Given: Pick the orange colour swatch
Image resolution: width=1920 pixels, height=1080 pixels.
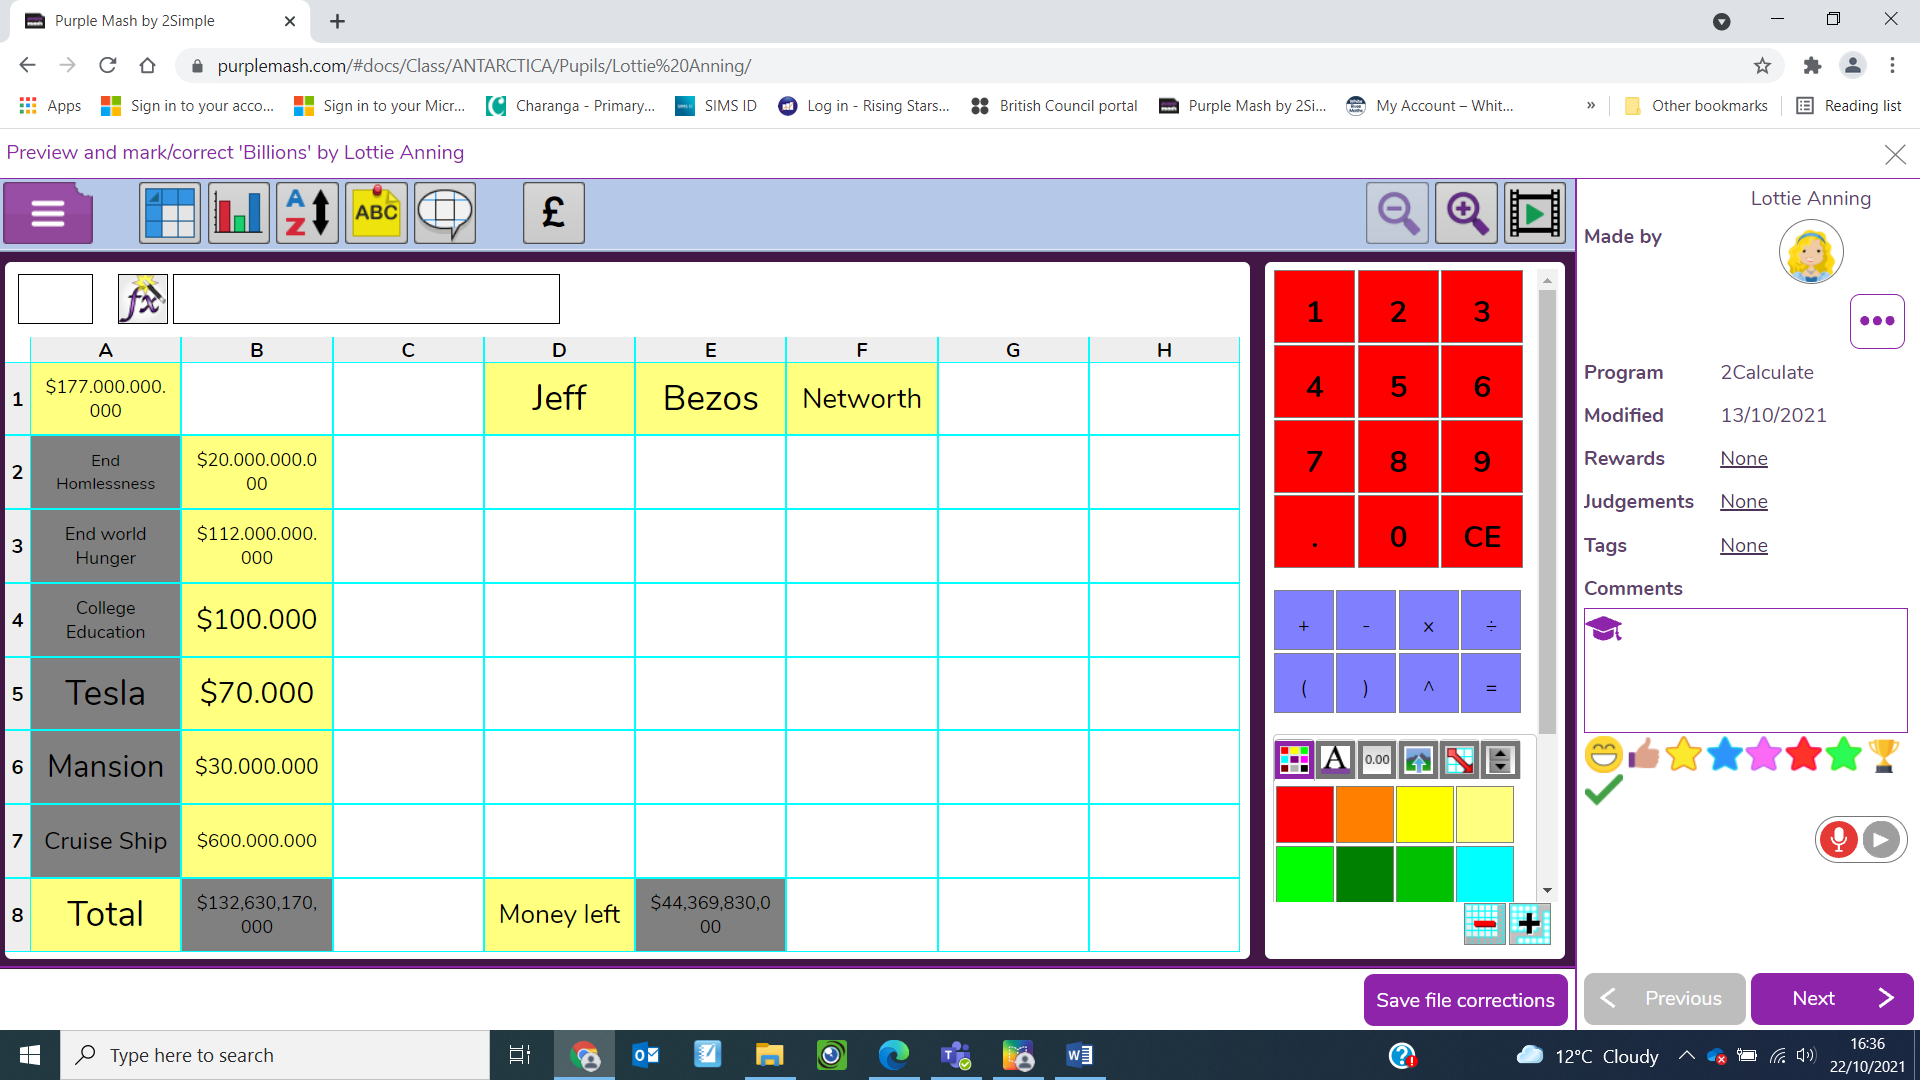Looking at the screenshot, I should pos(1365,814).
